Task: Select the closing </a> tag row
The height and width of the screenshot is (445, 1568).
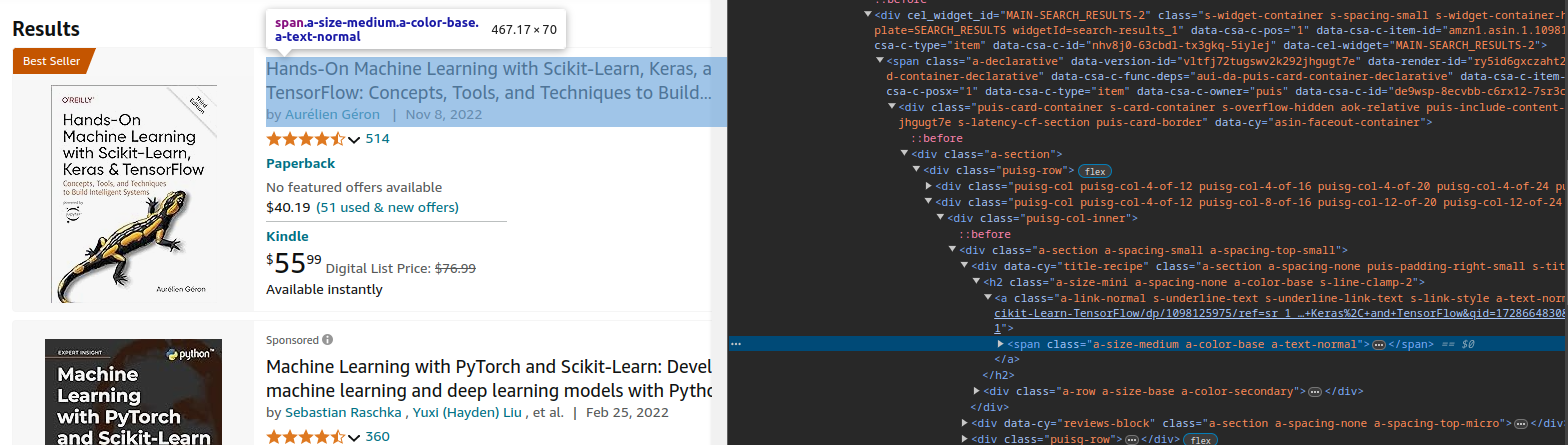Action: pyautogui.click(x=1007, y=359)
